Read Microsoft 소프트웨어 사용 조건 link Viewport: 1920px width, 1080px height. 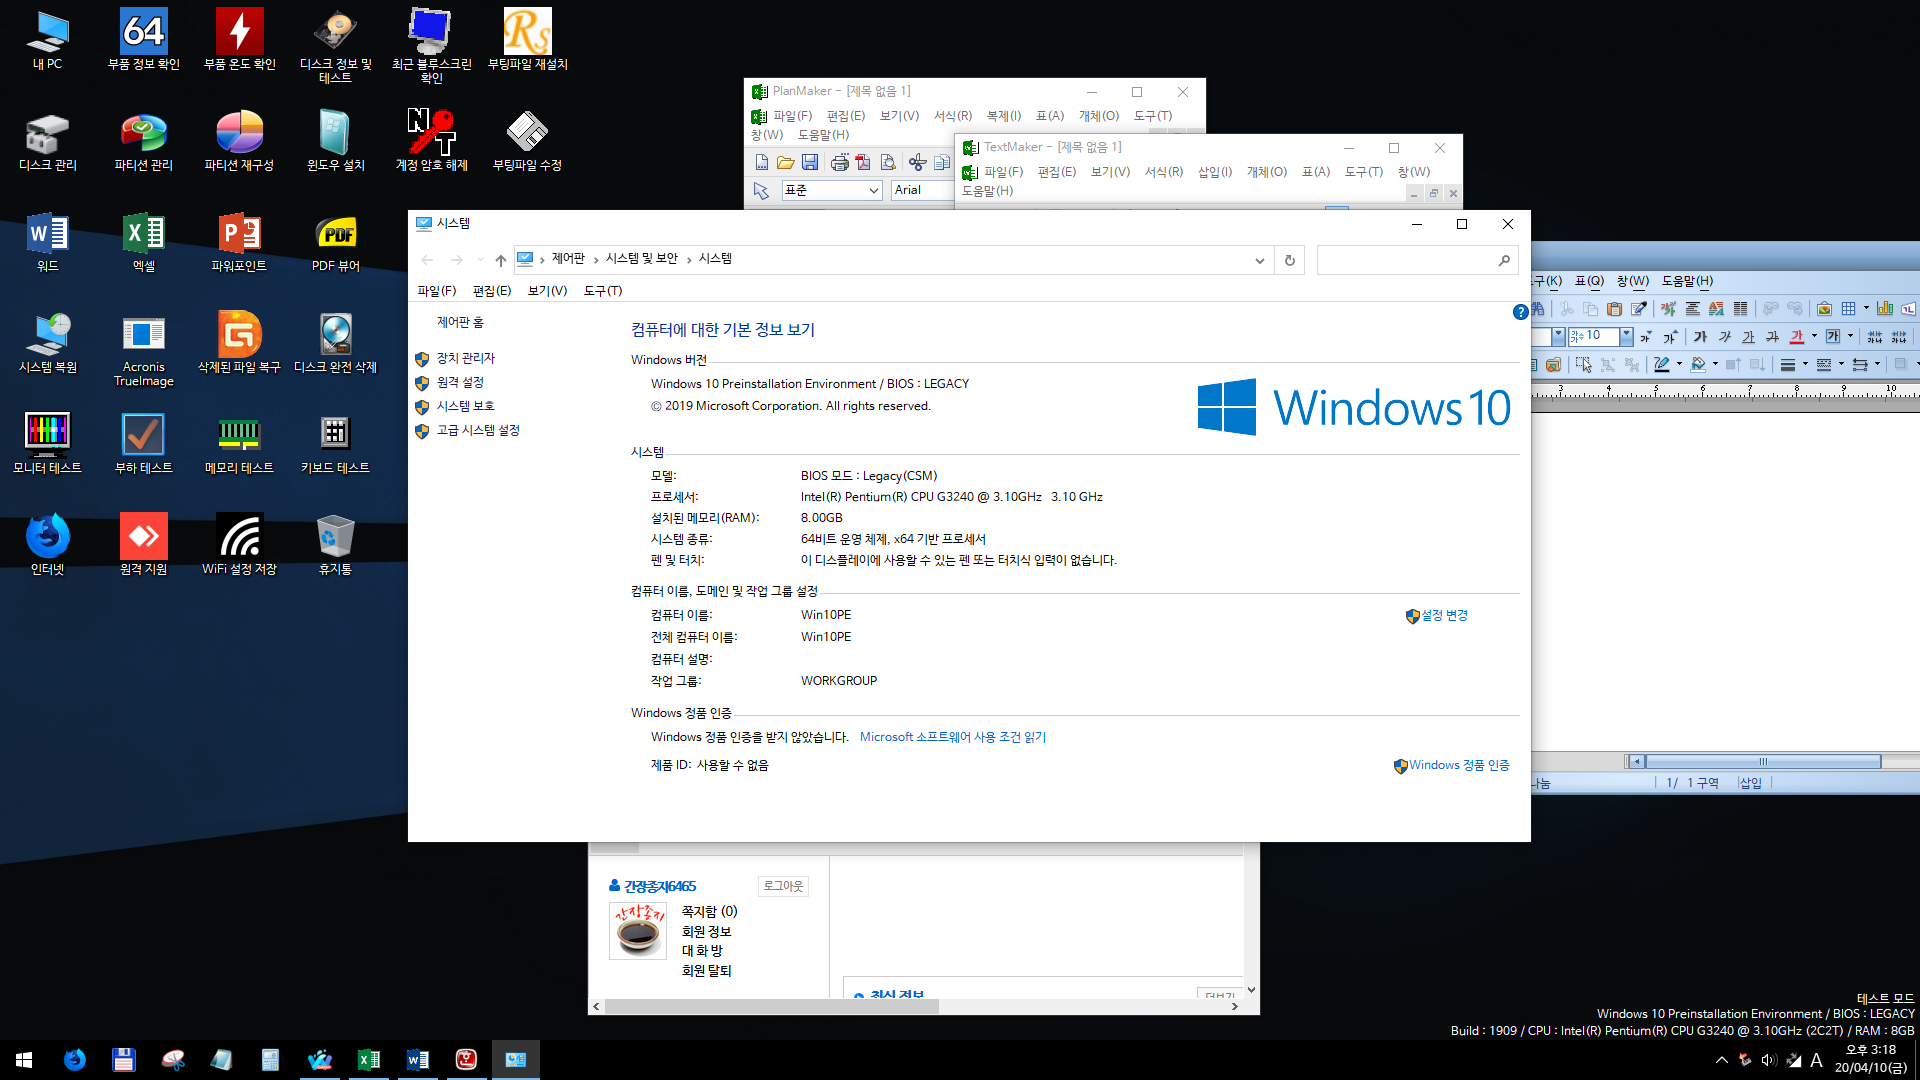(953, 737)
